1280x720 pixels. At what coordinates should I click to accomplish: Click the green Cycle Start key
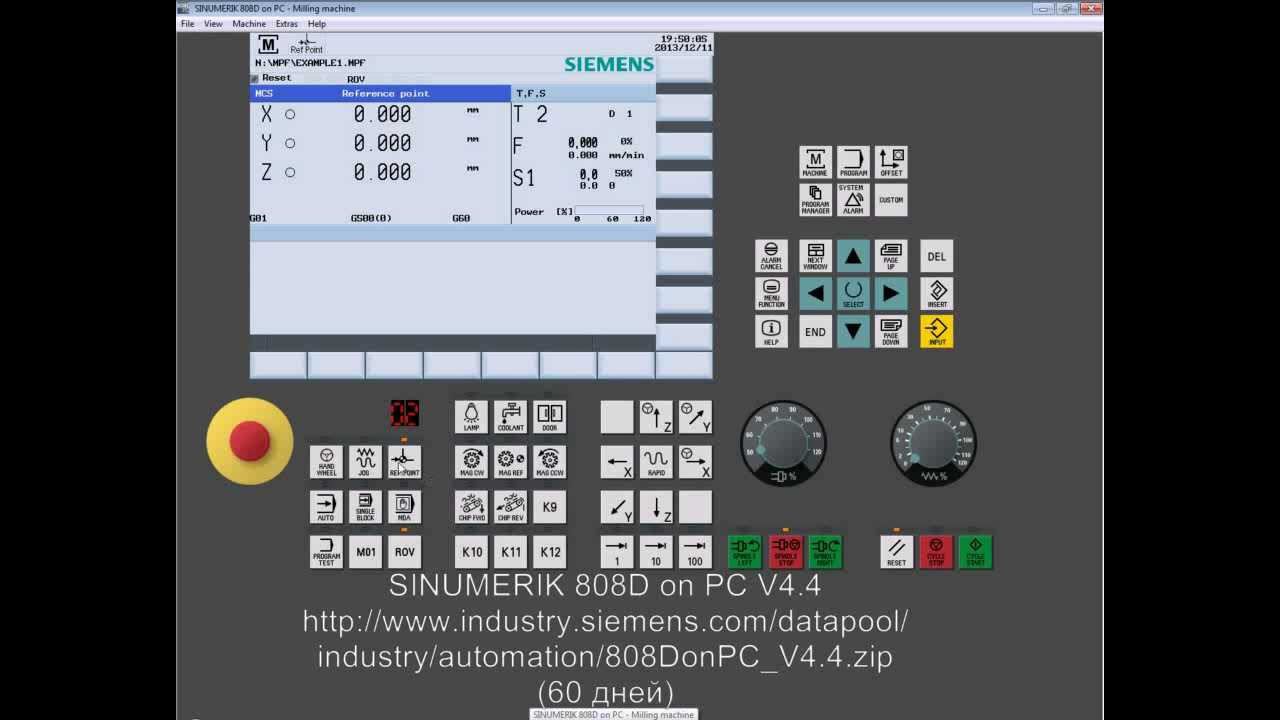tap(975, 552)
